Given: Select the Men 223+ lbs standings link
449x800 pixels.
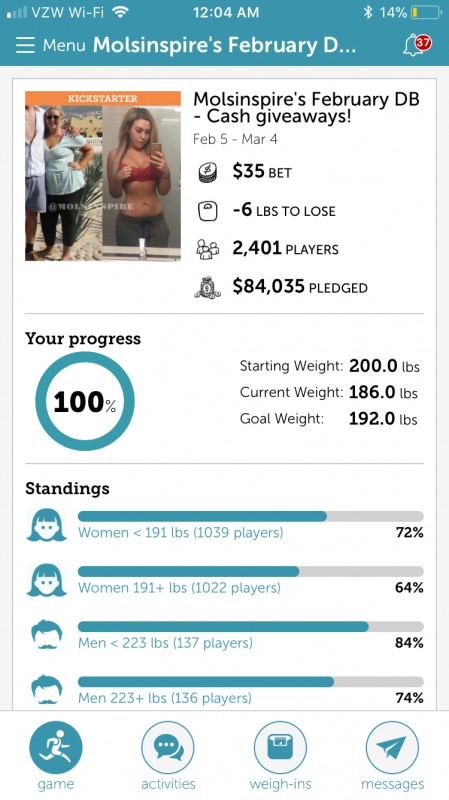Looking at the screenshot, I should click(x=165, y=698).
